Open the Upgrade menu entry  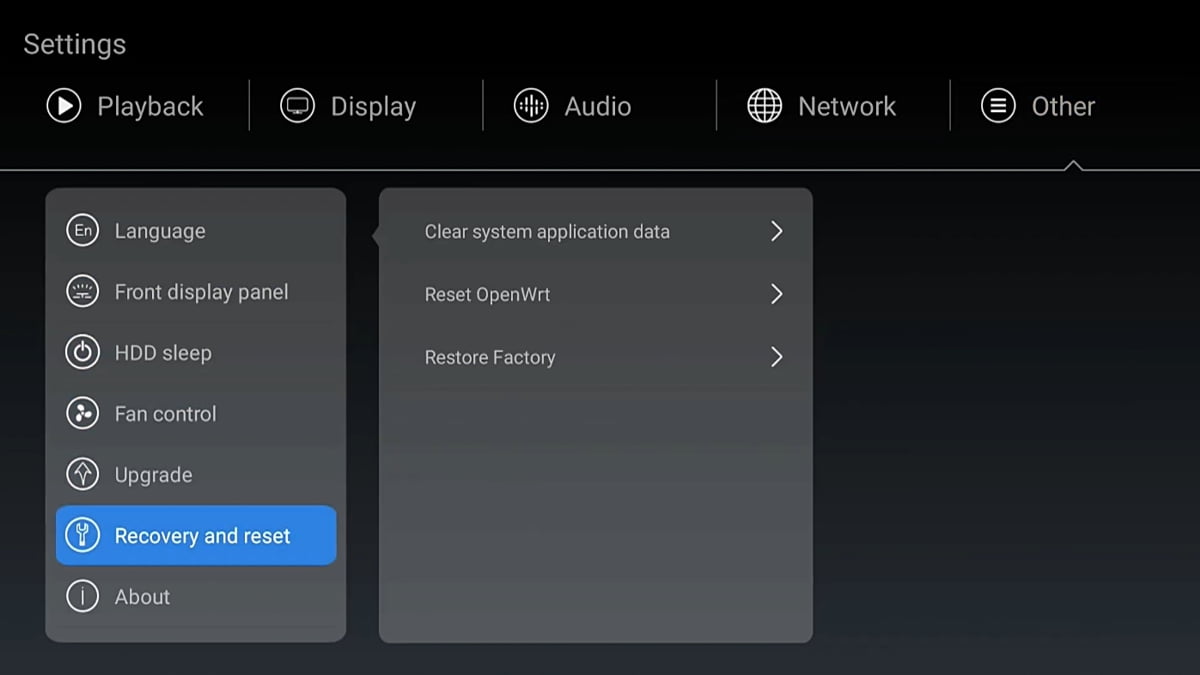click(196, 475)
